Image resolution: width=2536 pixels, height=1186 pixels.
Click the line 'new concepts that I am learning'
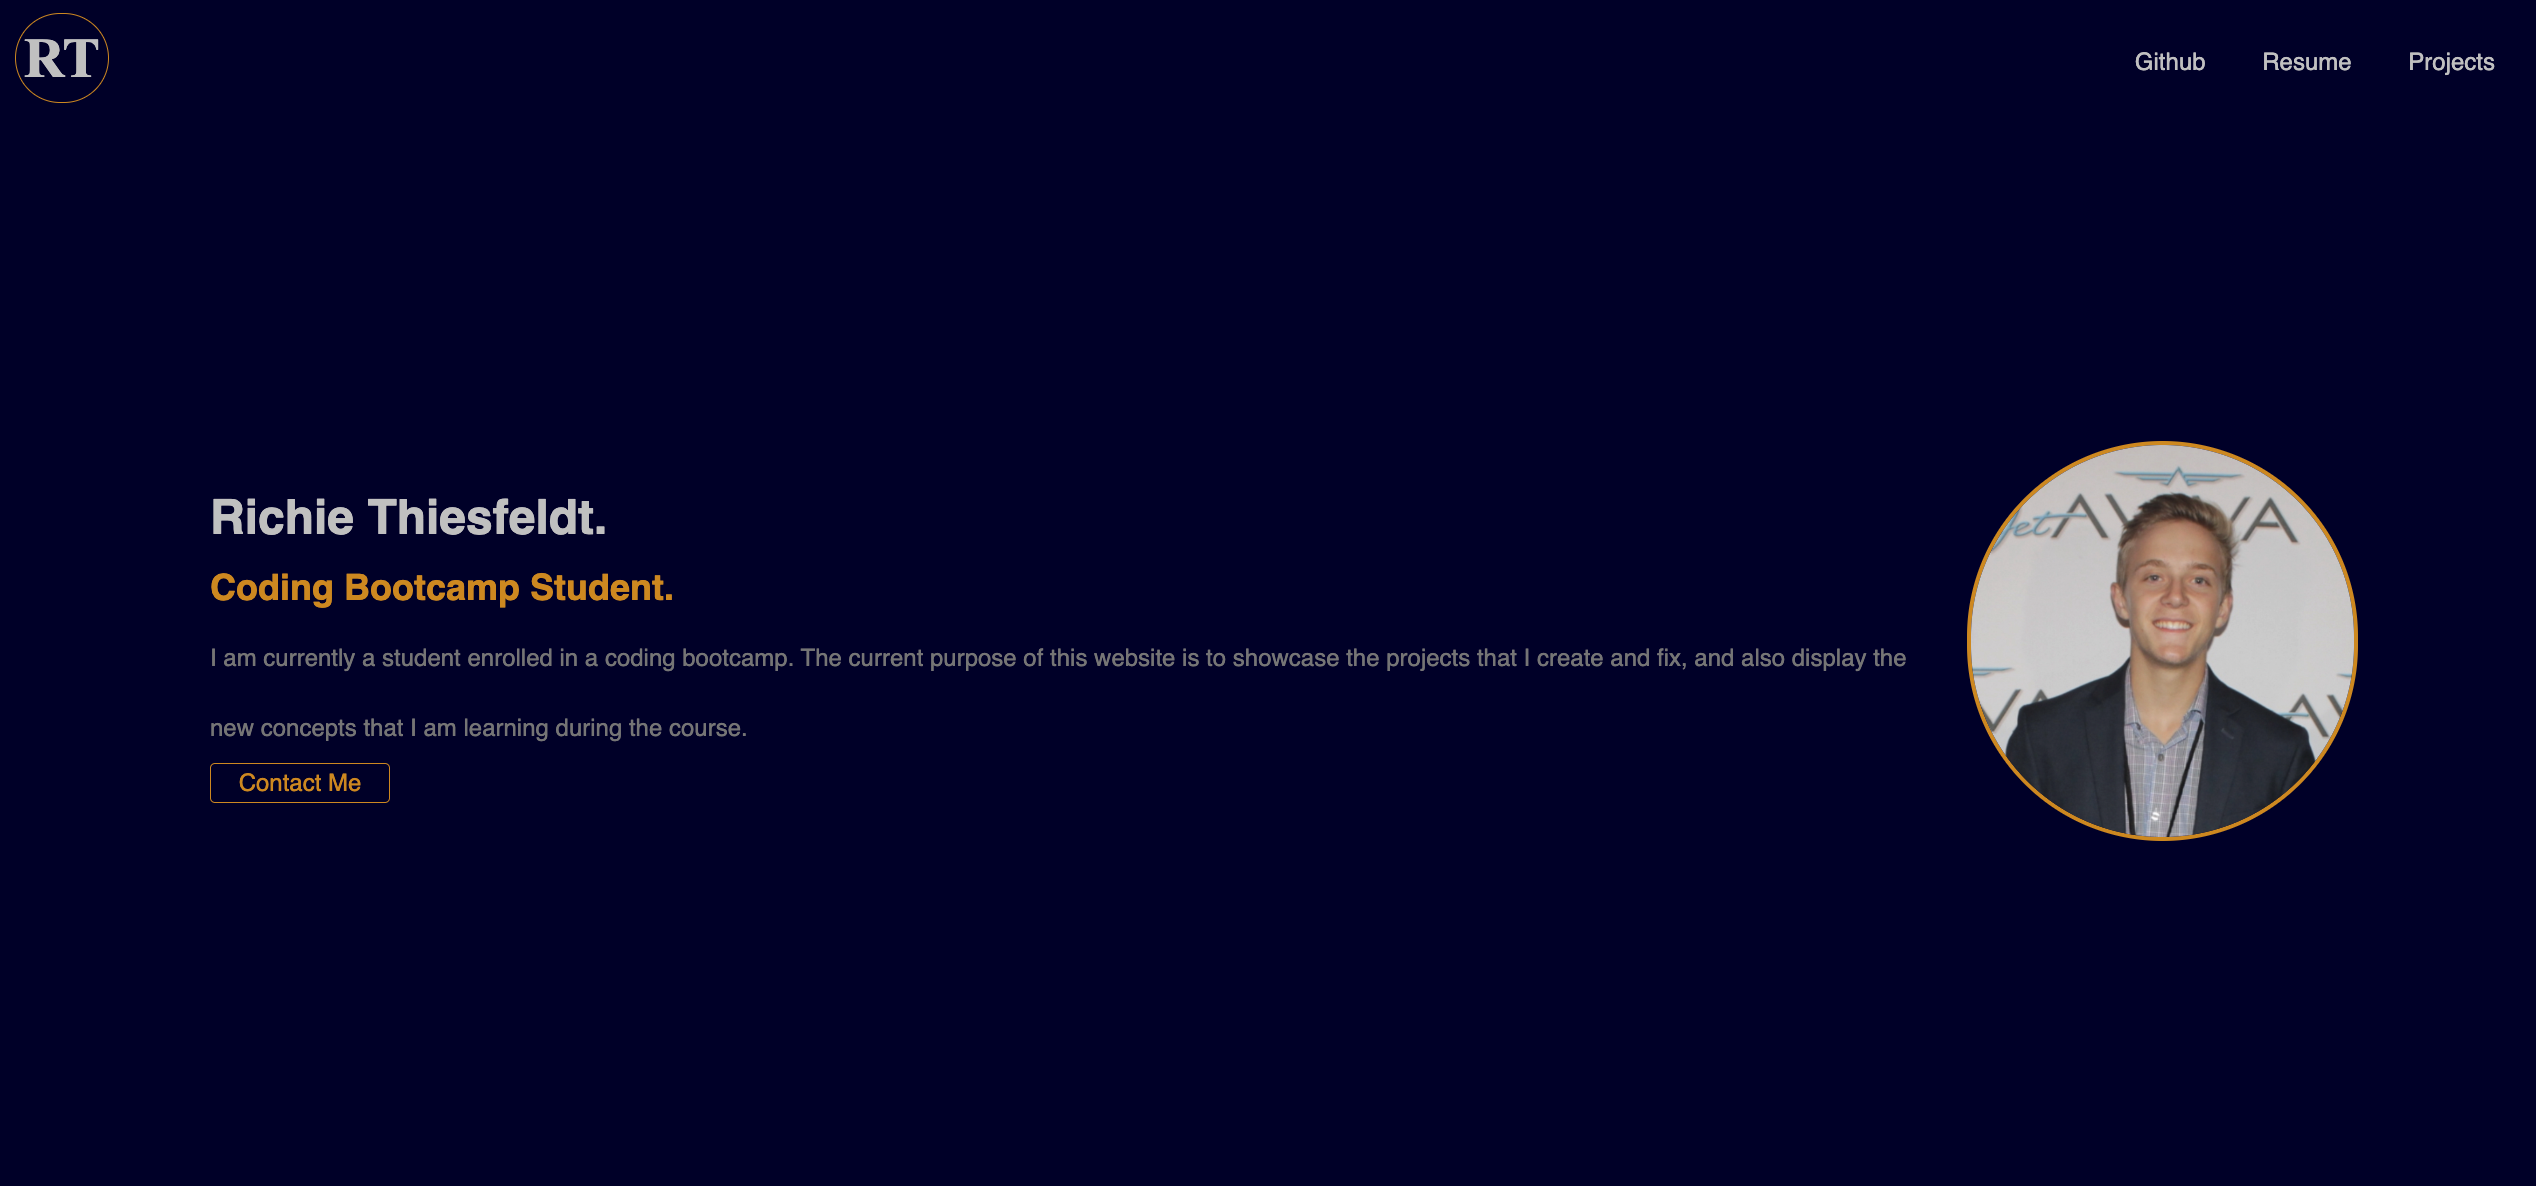click(478, 728)
